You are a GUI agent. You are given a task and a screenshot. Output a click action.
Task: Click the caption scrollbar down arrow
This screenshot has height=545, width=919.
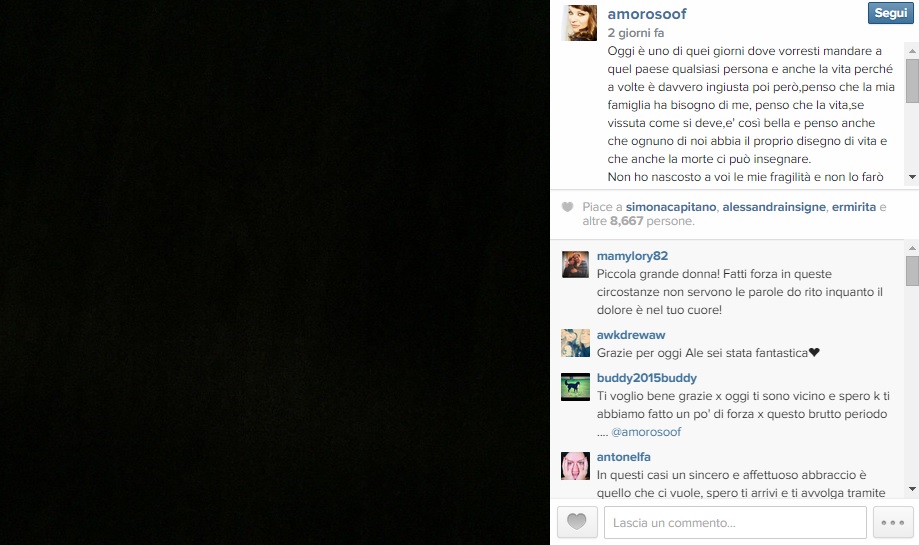pyautogui.click(x=912, y=177)
